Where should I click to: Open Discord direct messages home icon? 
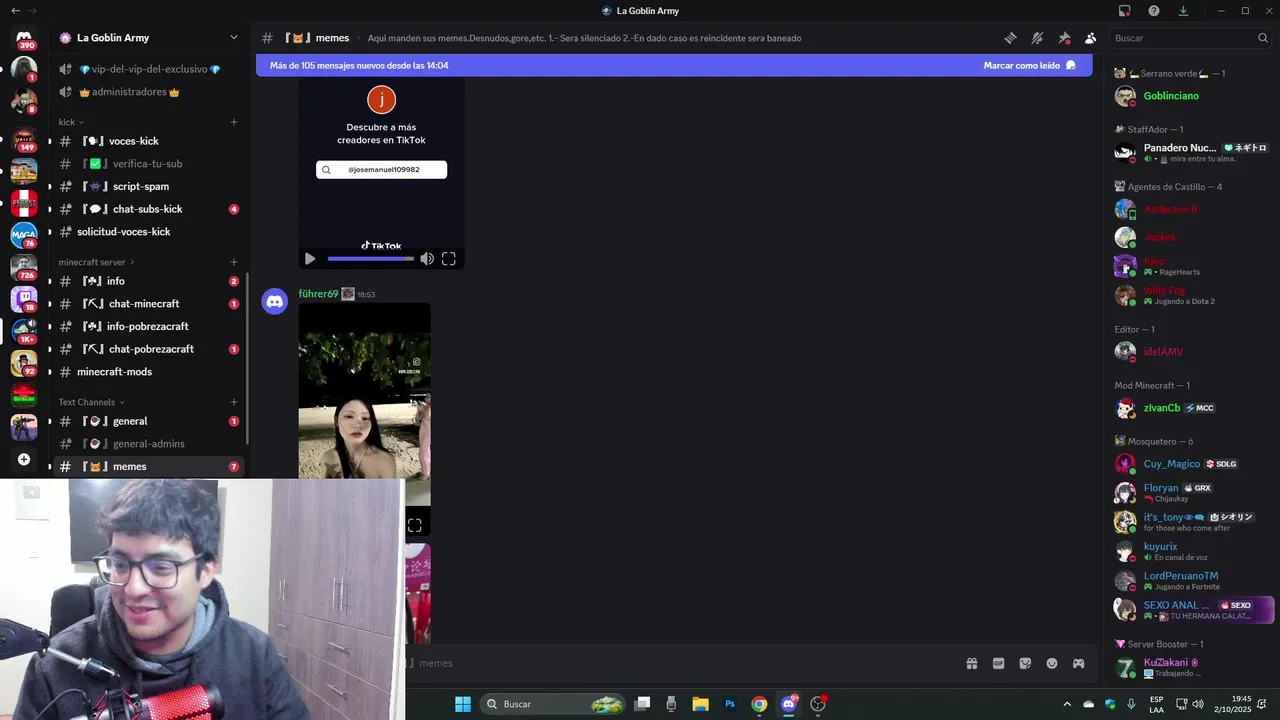tap(24, 37)
